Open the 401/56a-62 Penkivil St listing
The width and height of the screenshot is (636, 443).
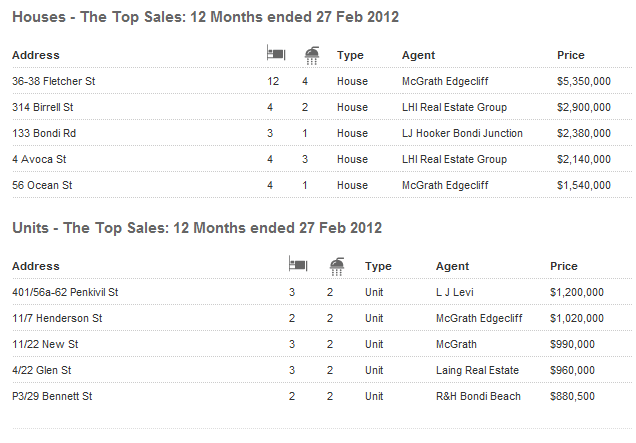tap(65, 292)
